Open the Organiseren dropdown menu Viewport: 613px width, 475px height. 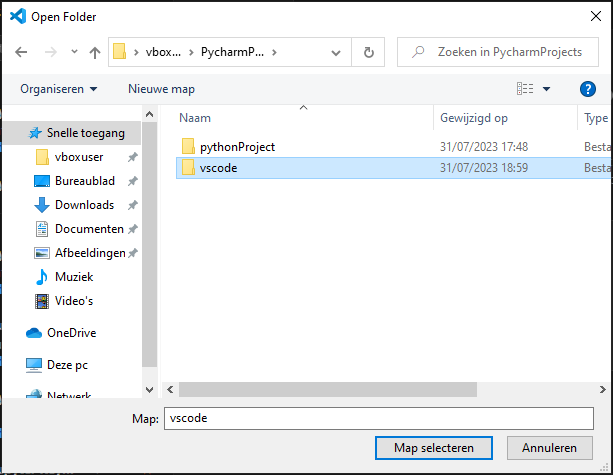[x=59, y=89]
